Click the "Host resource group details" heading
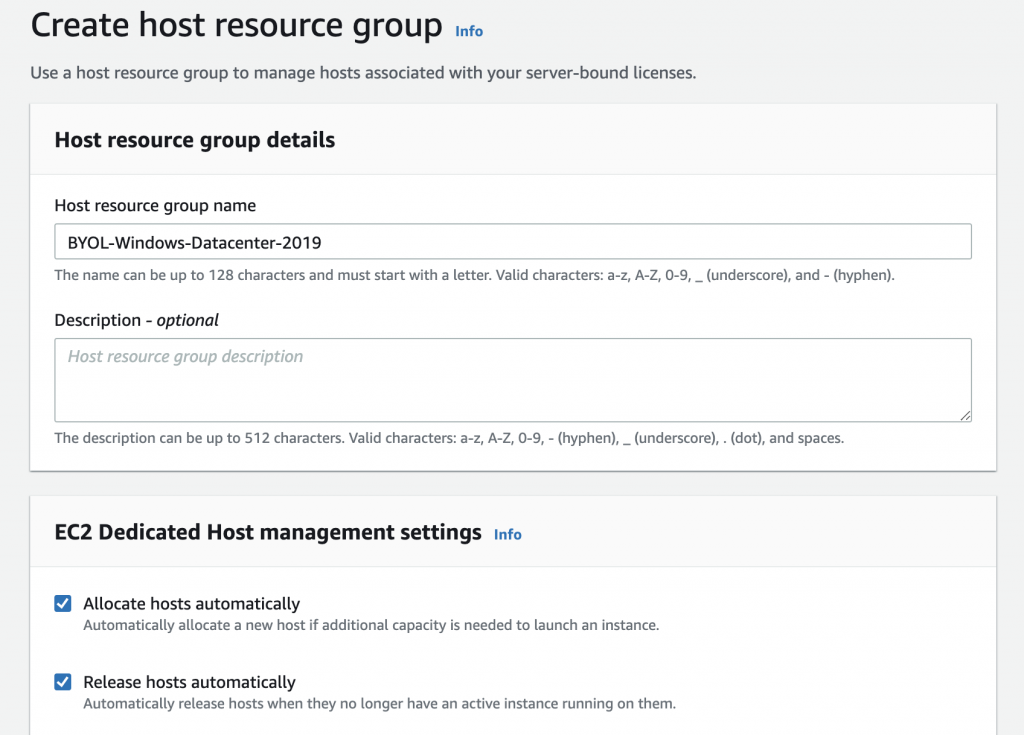 click(194, 140)
